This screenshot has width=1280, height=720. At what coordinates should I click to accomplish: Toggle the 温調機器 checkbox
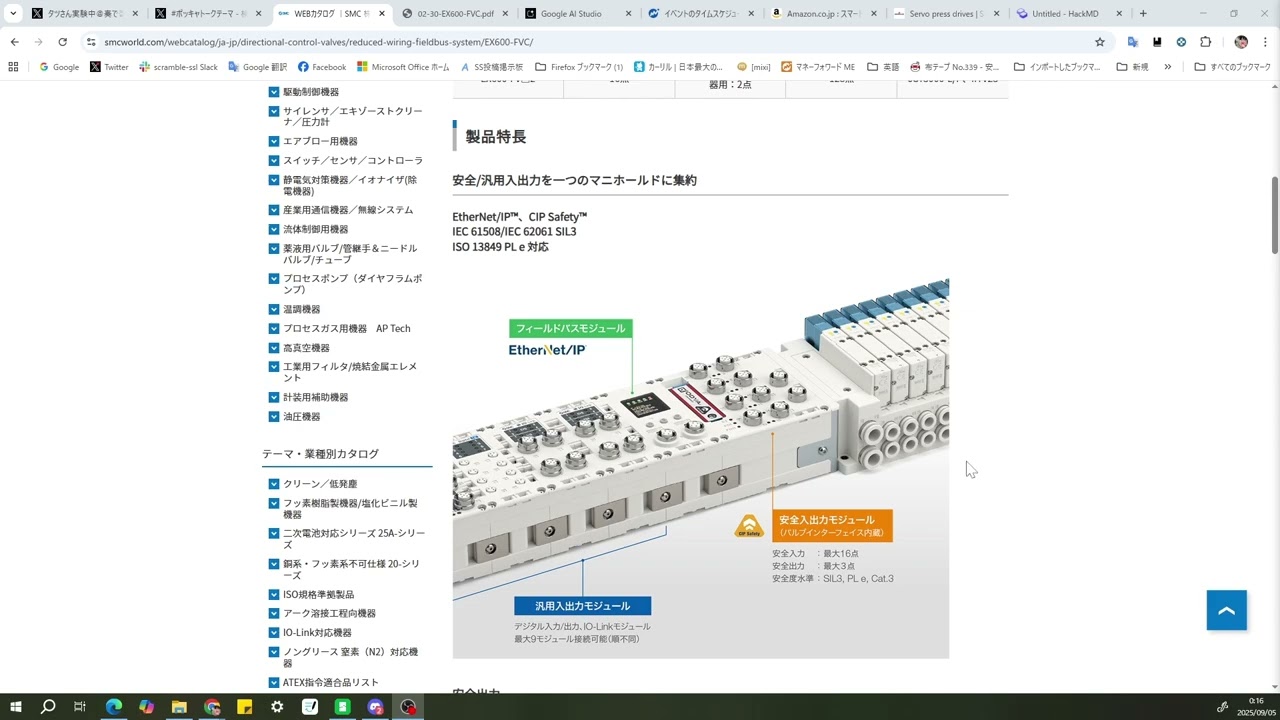pyautogui.click(x=274, y=309)
